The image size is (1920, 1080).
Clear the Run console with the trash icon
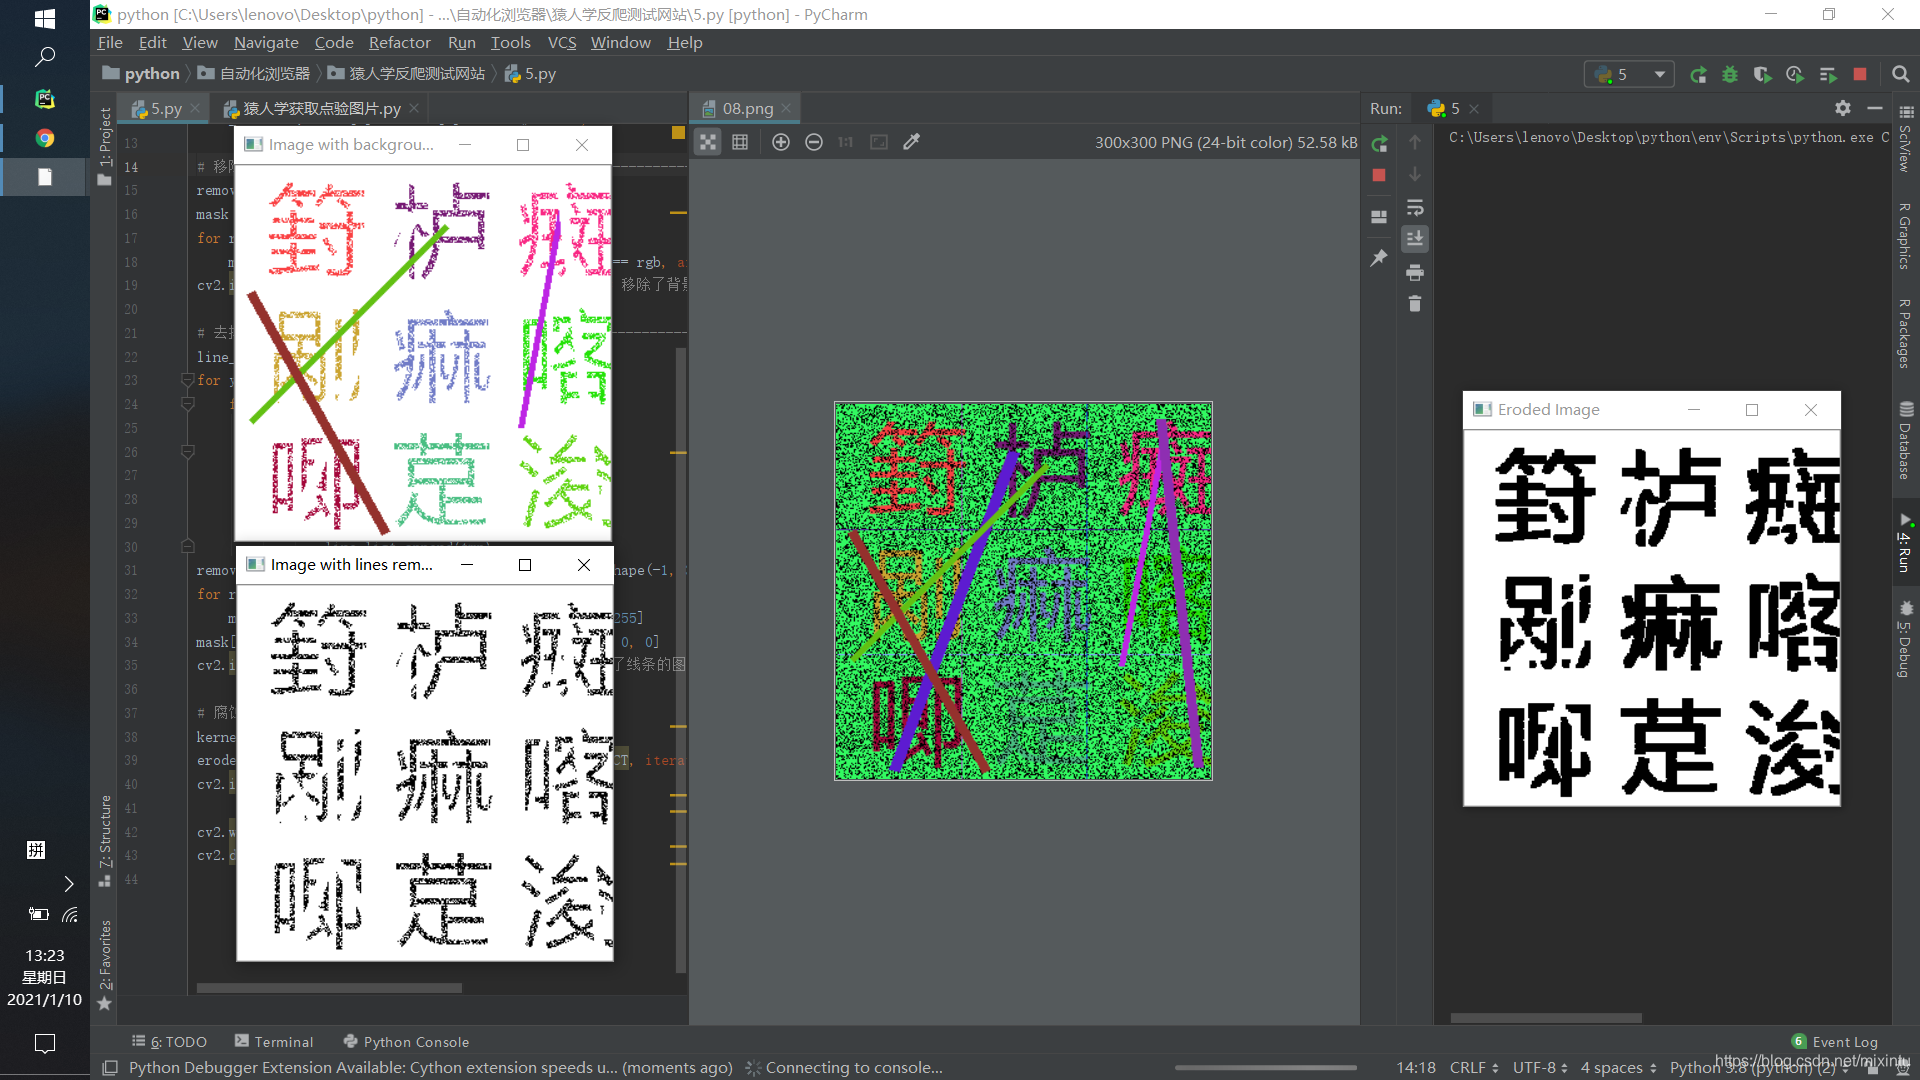(x=1415, y=304)
